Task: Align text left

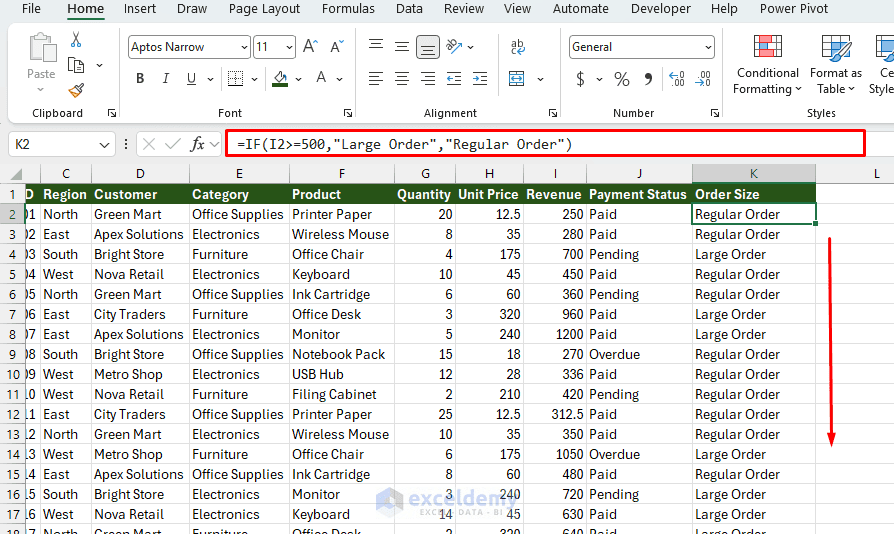Action: click(376, 79)
